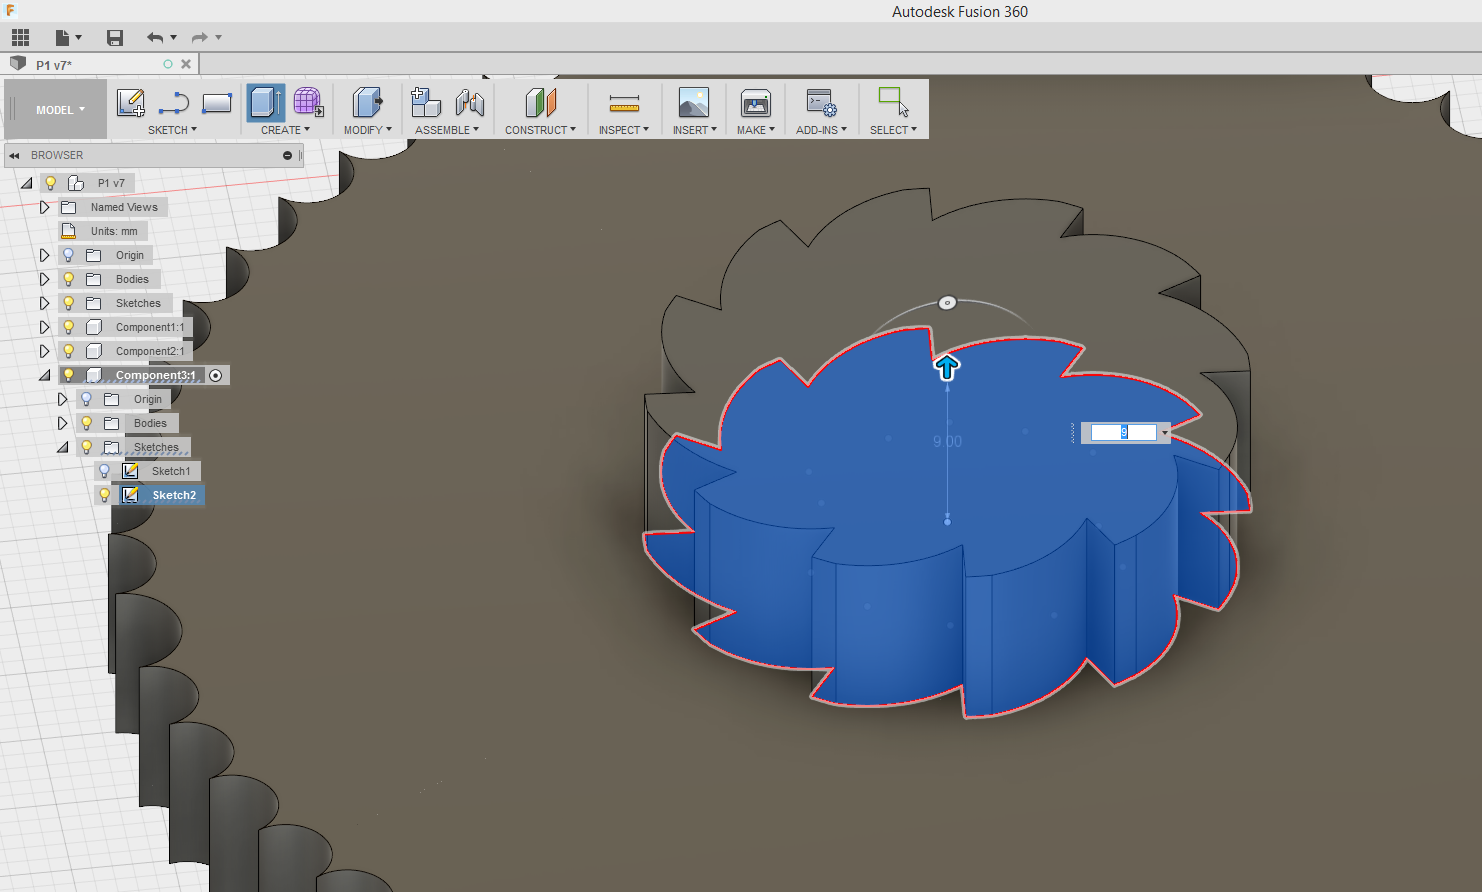Collapse the P1 v7 root node
The height and width of the screenshot is (892, 1482).
[x=26, y=183]
